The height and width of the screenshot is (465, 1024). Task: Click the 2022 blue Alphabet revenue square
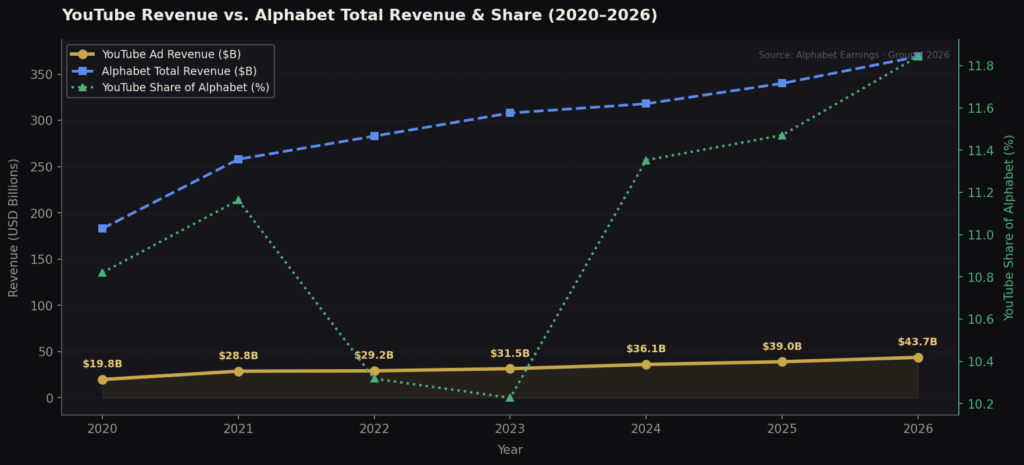374,136
